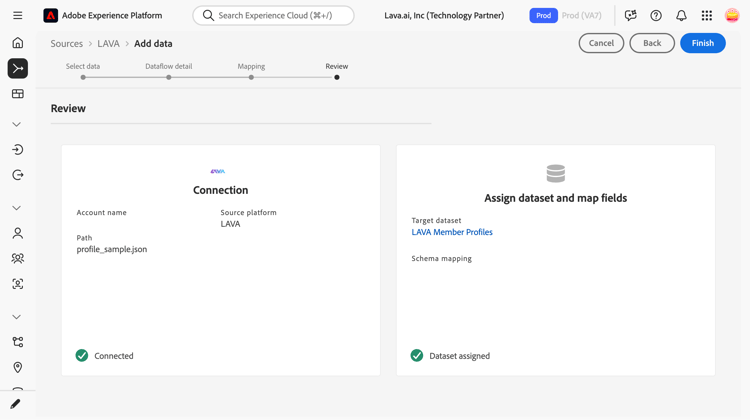
Task: Click the Target dataset label
Action: tap(436, 221)
